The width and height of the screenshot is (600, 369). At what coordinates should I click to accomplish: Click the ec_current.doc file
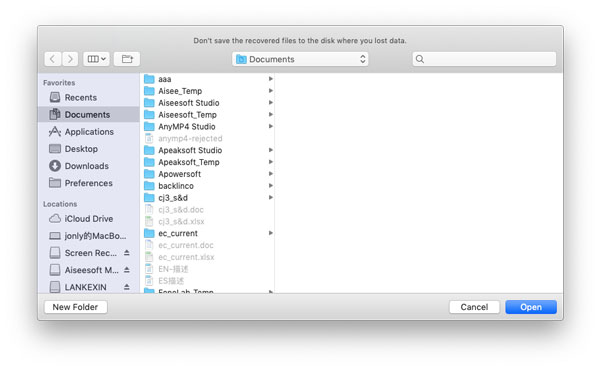(x=207, y=245)
